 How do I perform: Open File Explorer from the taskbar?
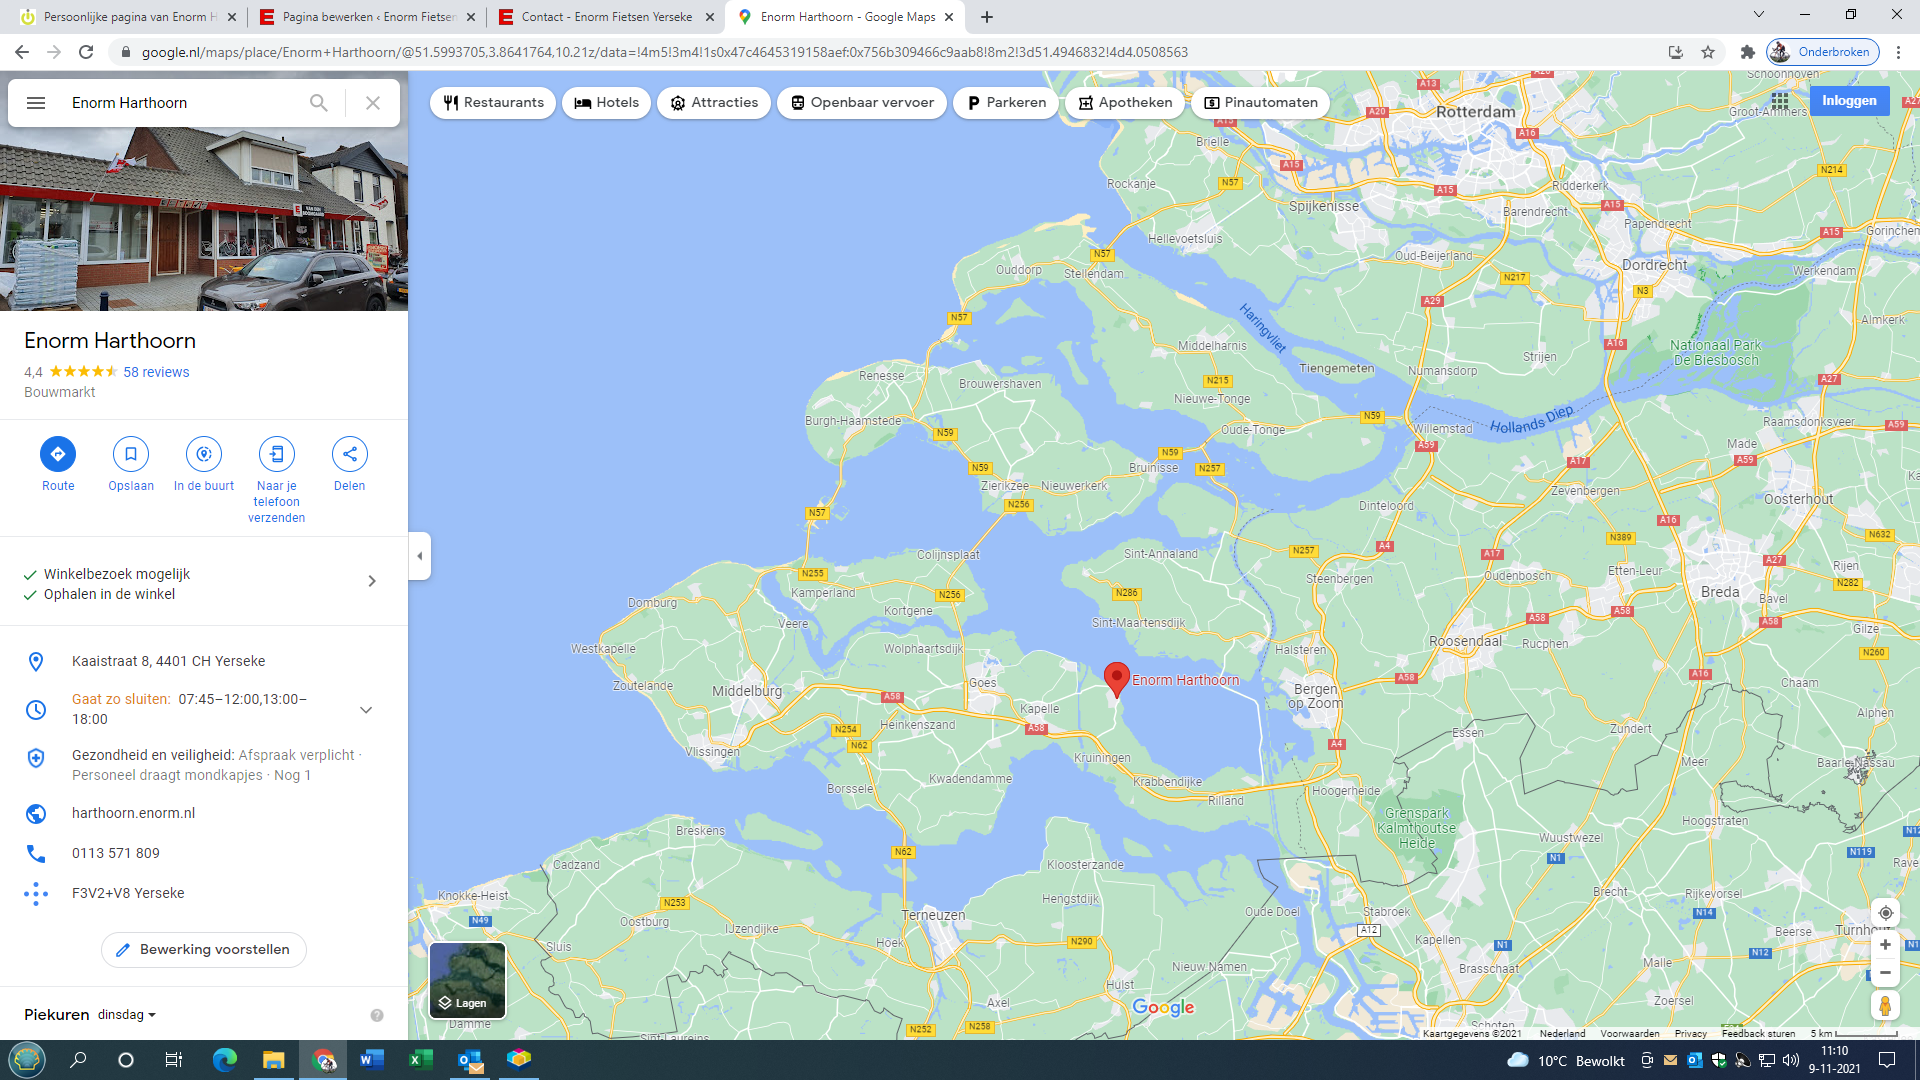tap(273, 1060)
